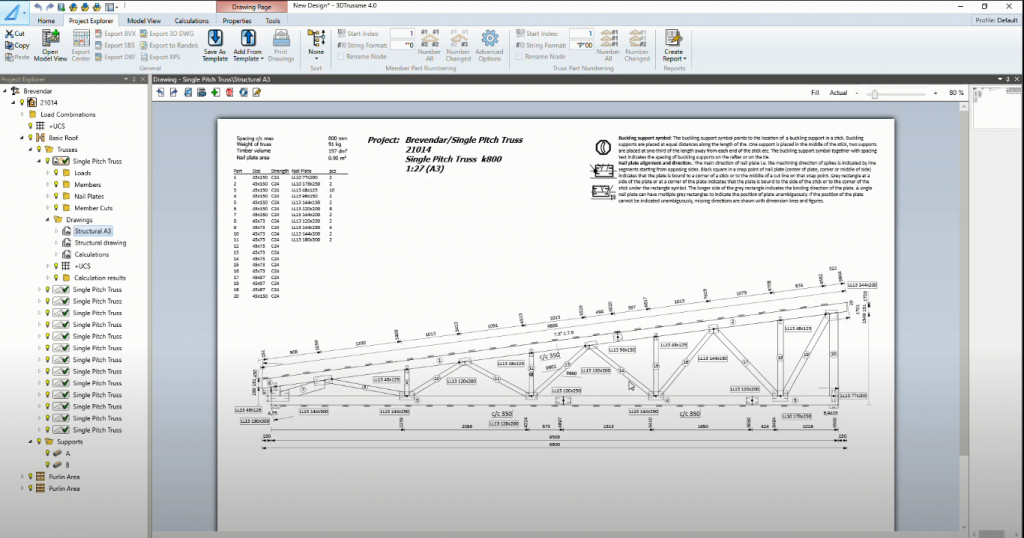
Task: Click the Export BVX icon
Action: pyautogui.click(x=99, y=33)
